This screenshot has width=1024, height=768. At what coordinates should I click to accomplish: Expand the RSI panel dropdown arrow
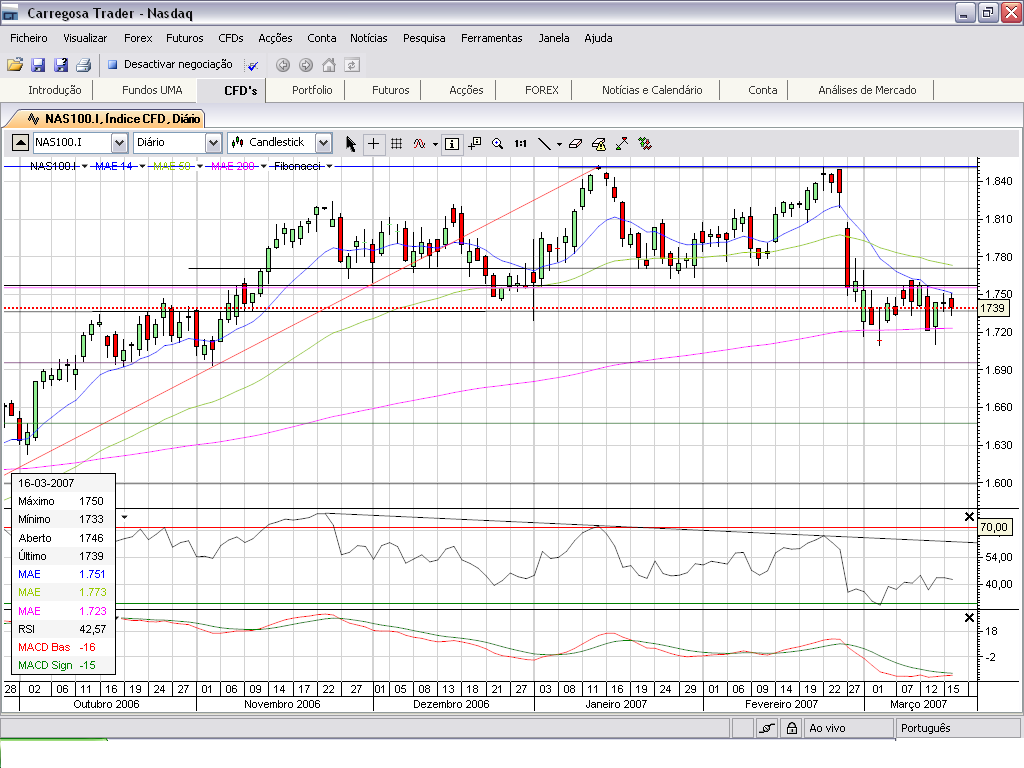click(x=124, y=517)
